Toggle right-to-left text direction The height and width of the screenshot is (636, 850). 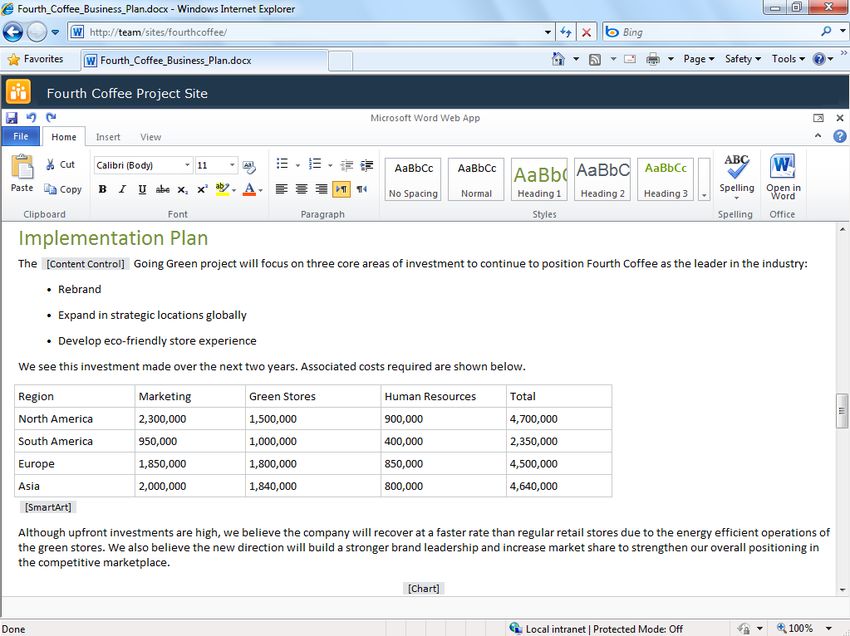tap(362, 189)
